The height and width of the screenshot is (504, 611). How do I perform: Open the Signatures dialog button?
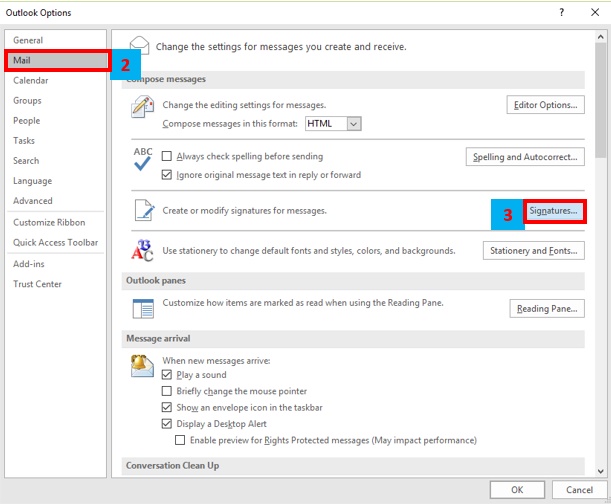pyautogui.click(x=554, y=212)
